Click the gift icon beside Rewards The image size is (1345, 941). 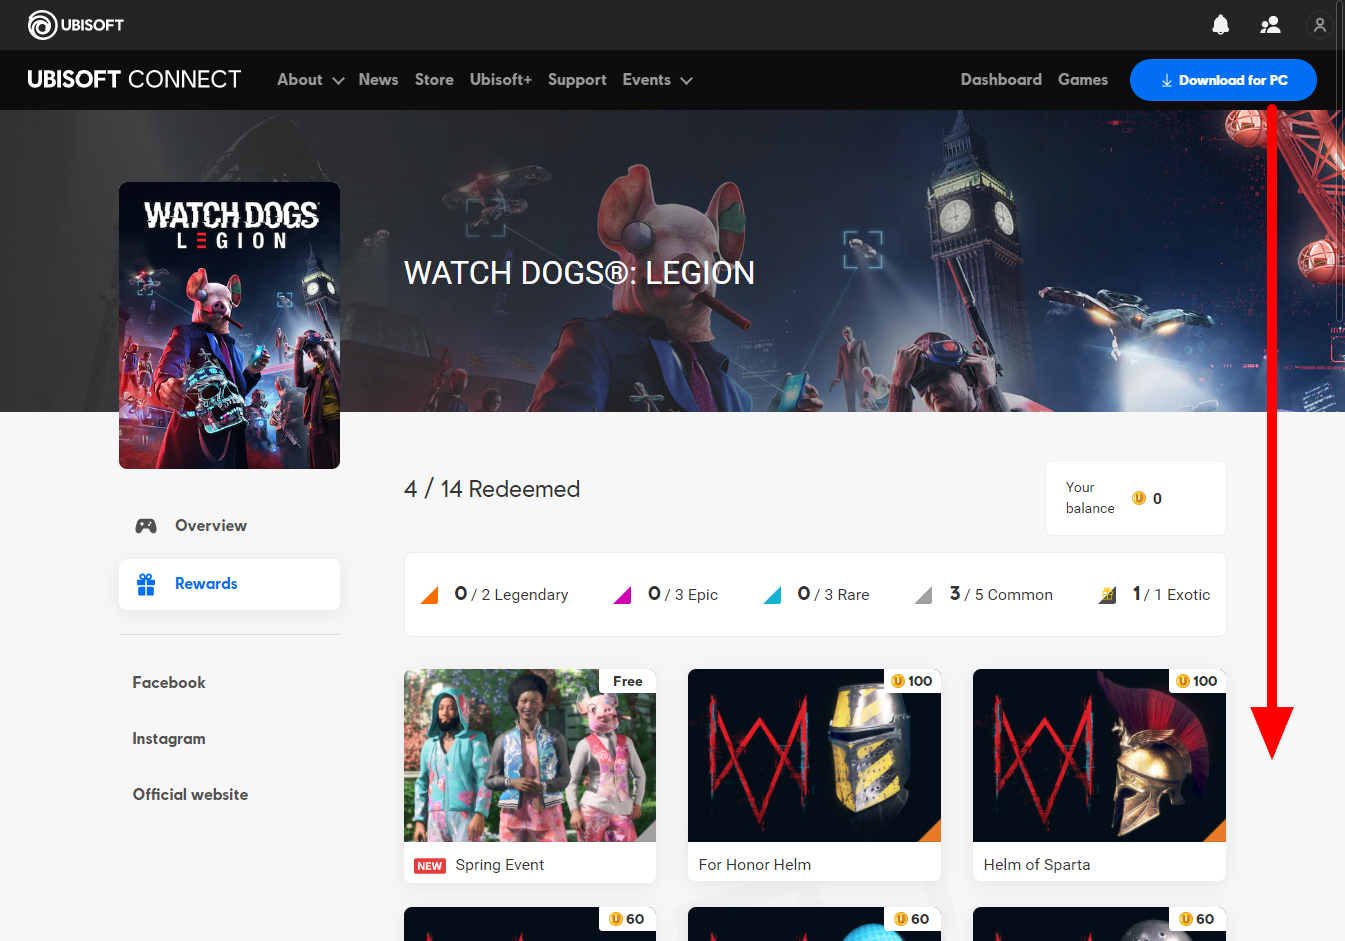(x=146, y=584)
